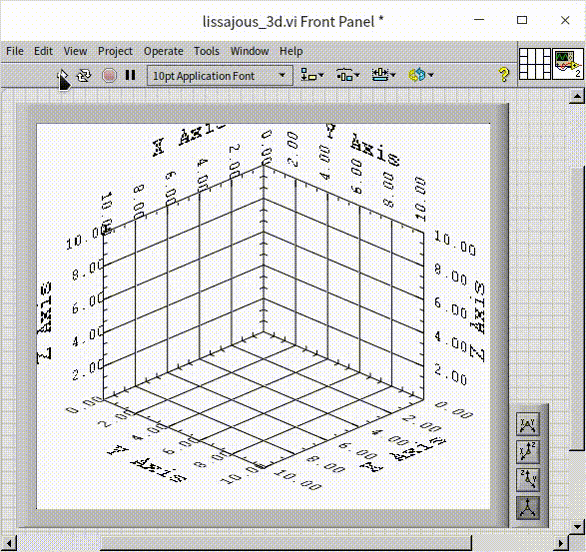Open the View menu
This screenshot has height=552, width=586.
click(x=75, y=51)
